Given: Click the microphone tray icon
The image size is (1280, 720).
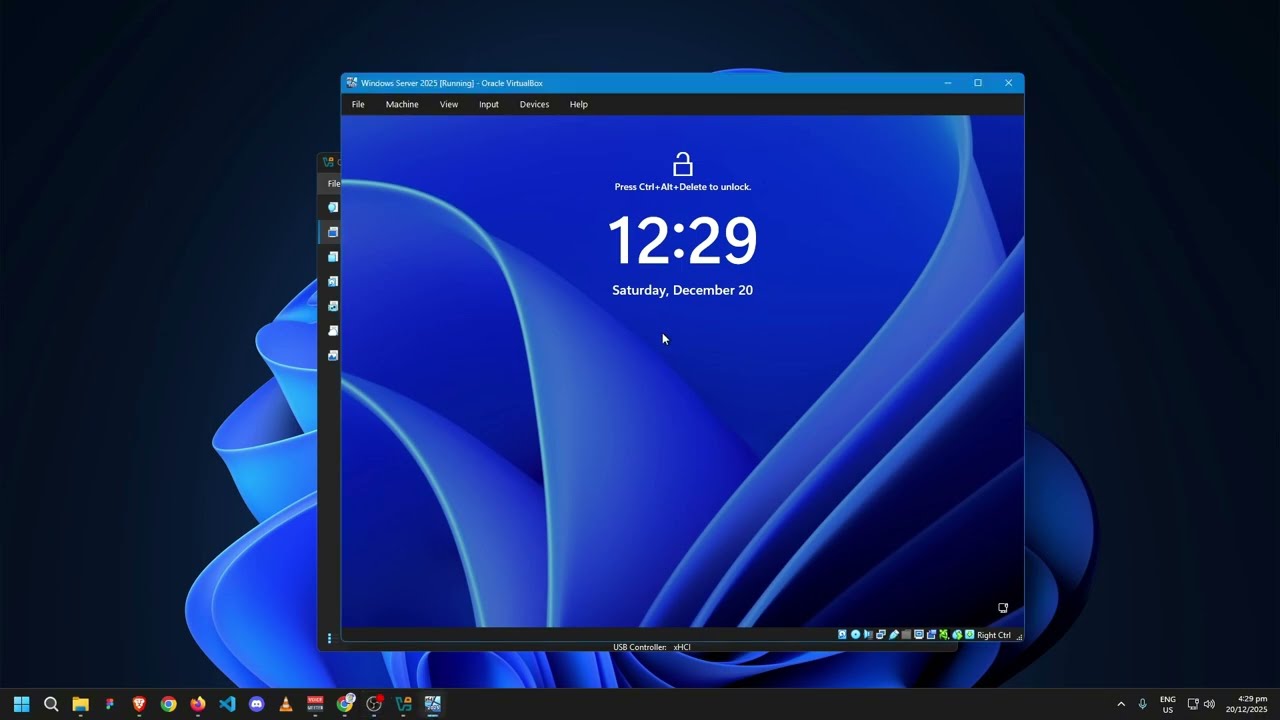Looking at the screenshot, I should point(1143,704).
